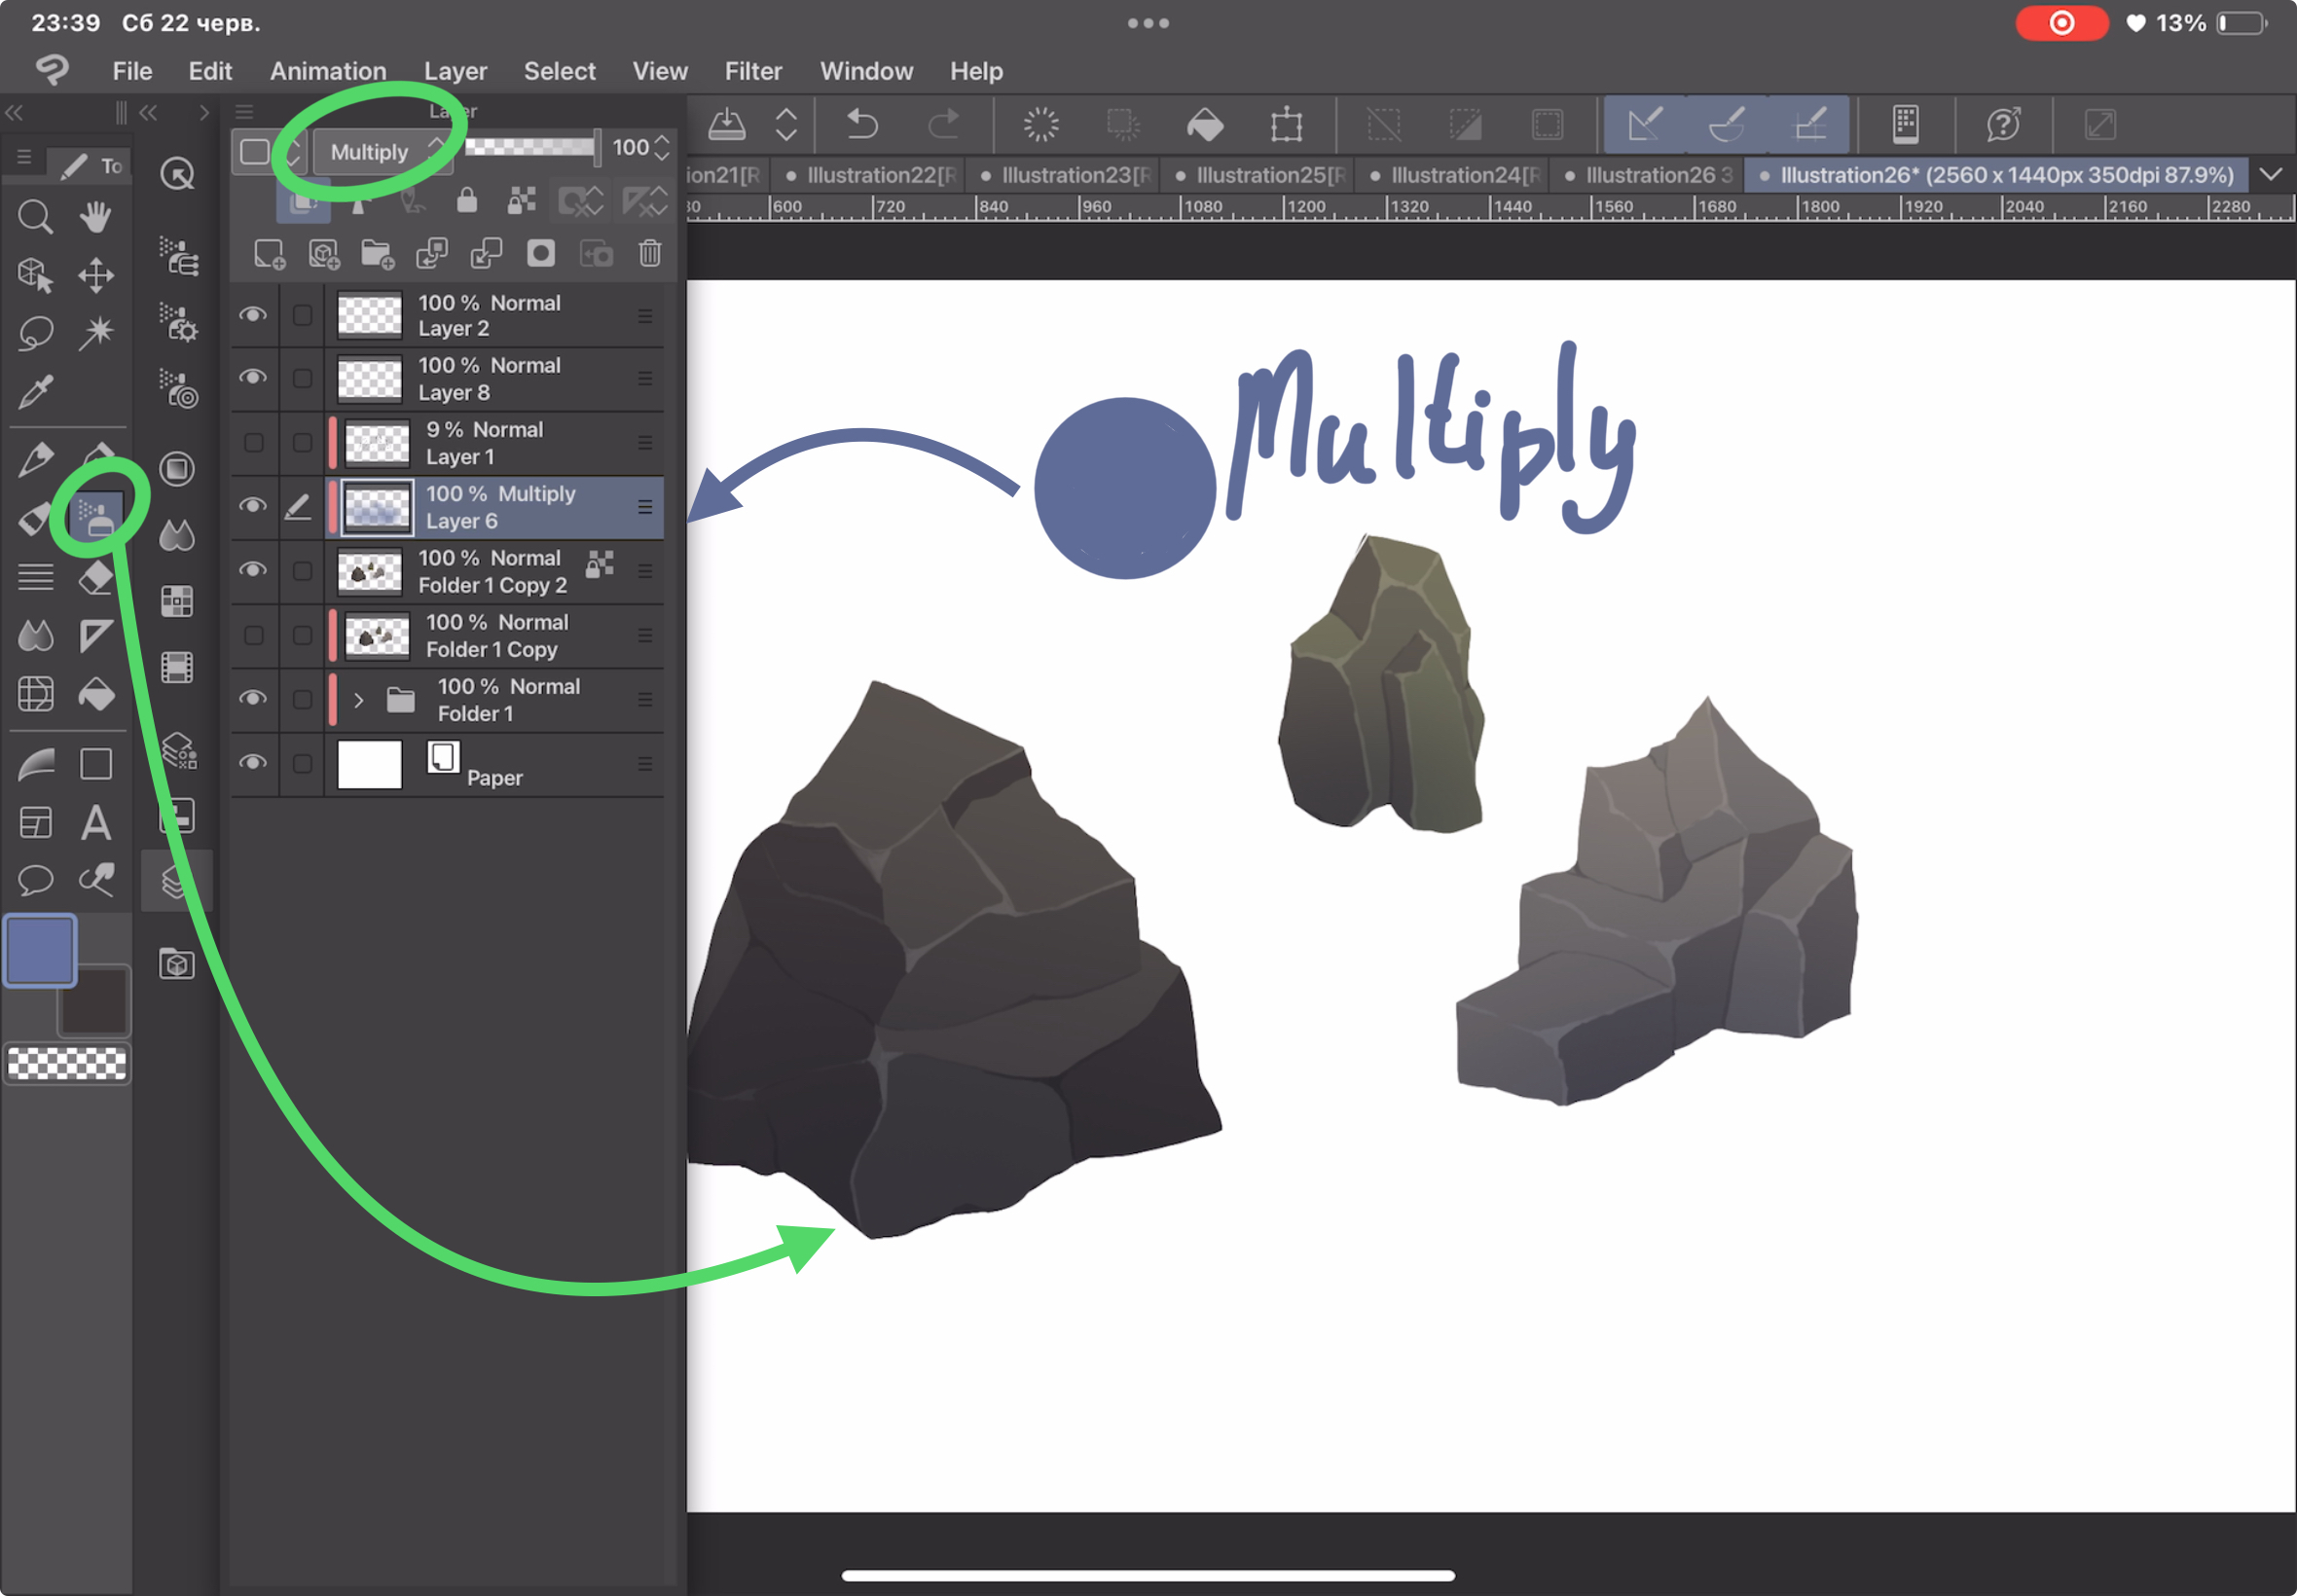
Task: Toggle the Lock Layer icon
Action: coord(467,201)
